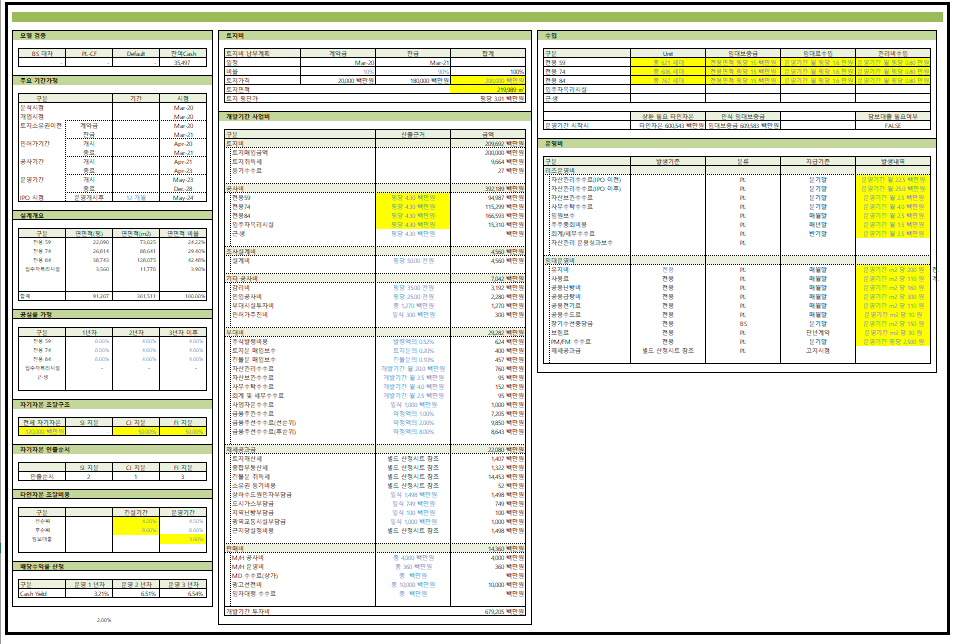Select the M/H 공사비 row label
958x644 pixels.
248,558
